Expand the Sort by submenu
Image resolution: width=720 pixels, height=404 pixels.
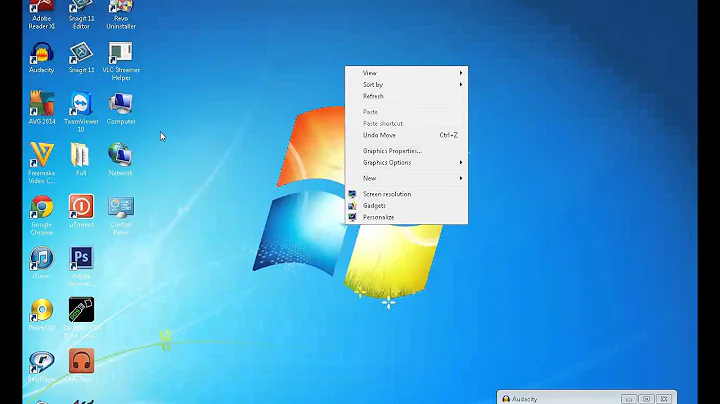tap(406, 84)
